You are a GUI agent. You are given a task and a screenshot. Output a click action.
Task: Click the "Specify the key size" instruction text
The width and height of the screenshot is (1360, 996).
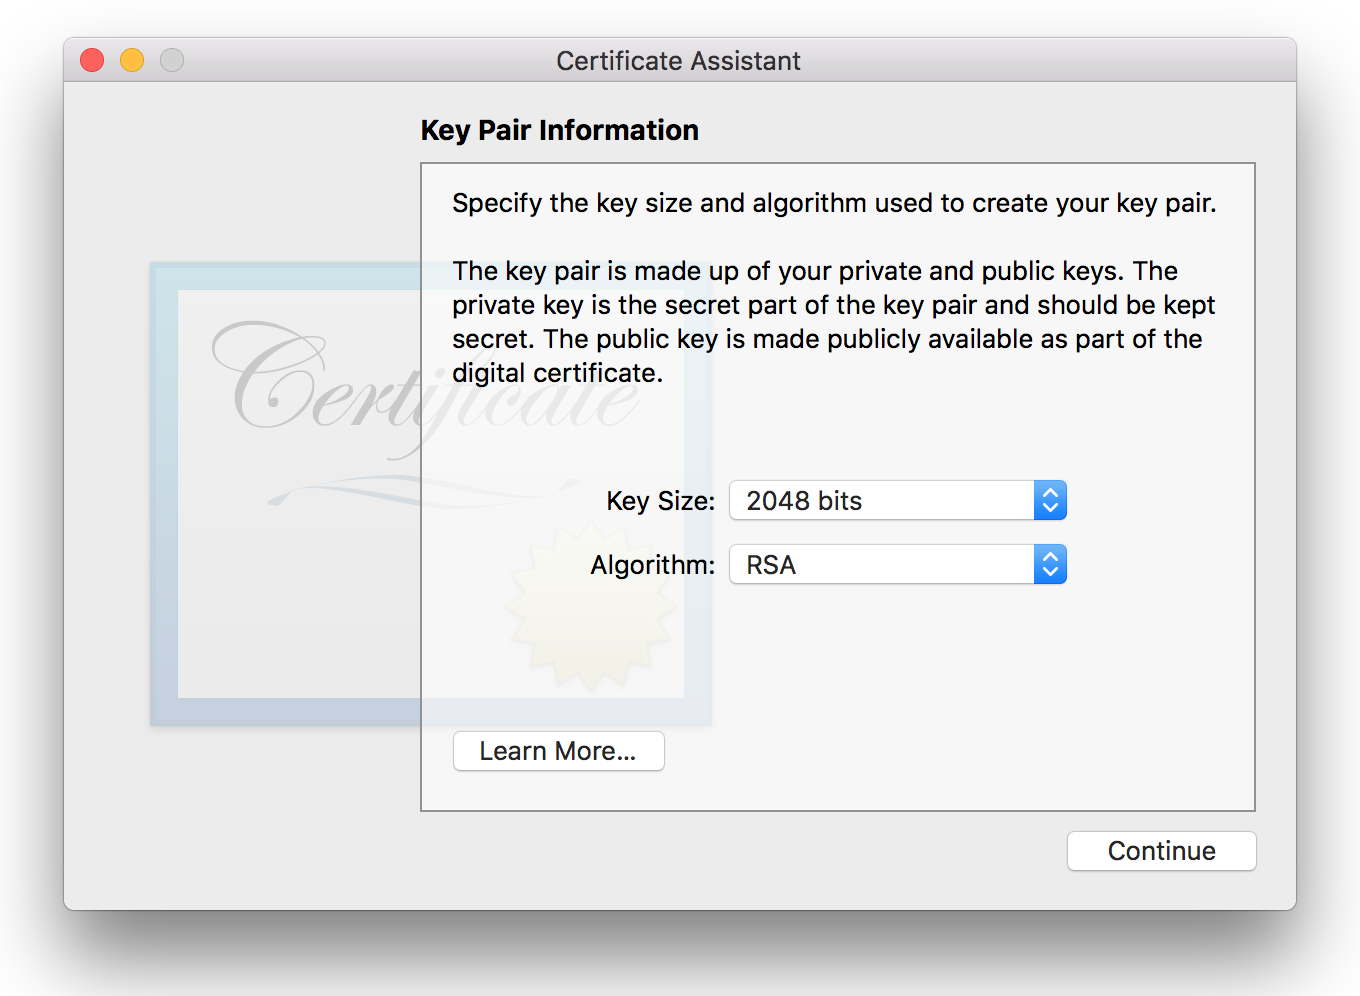[x=833, y=203]
